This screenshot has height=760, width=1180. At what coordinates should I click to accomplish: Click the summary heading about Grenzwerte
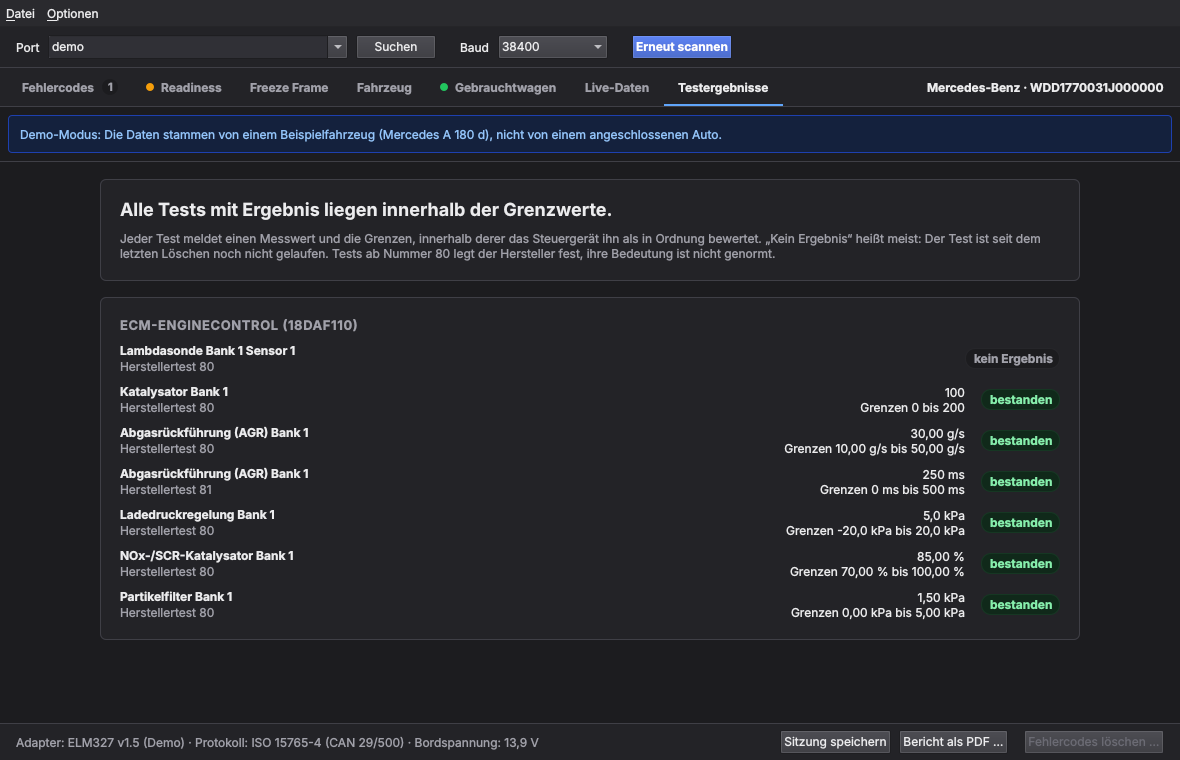point(366,210)
